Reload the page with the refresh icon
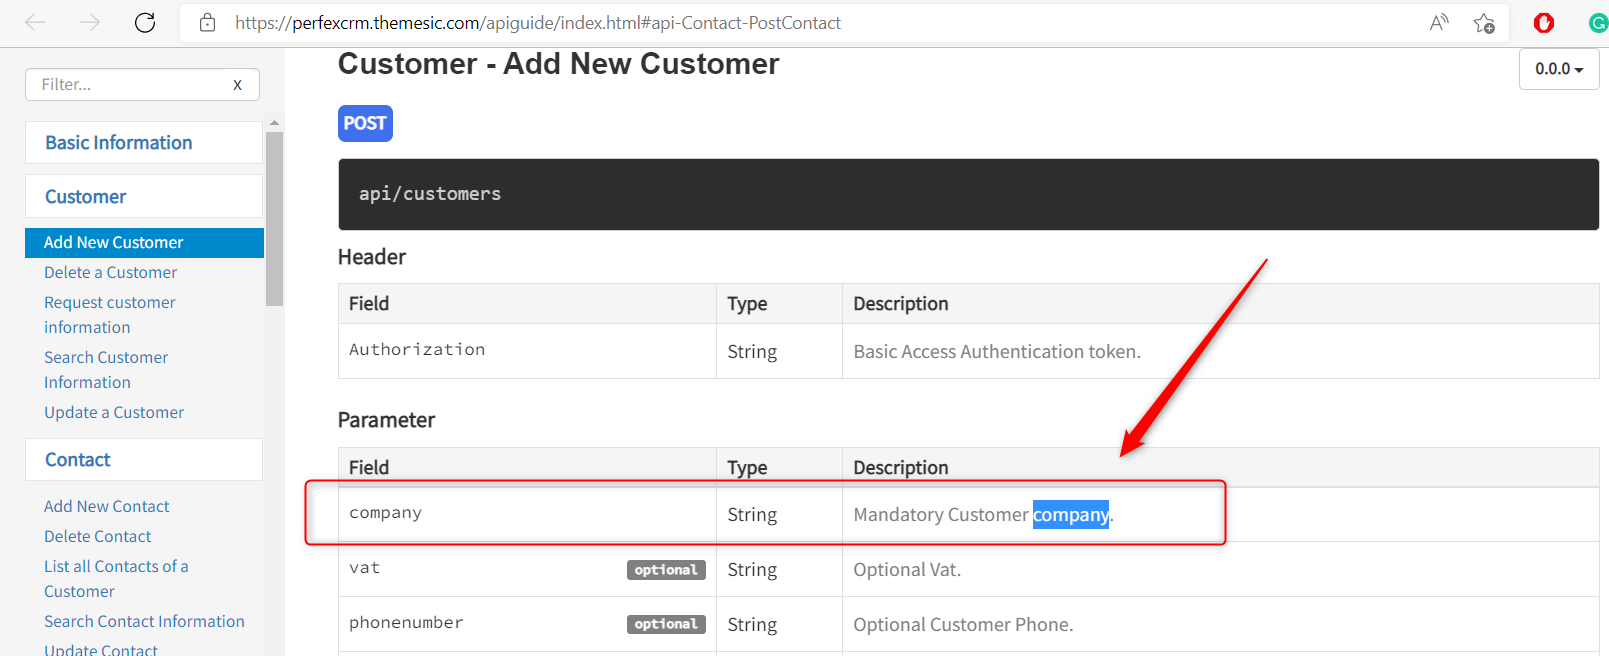 click(x=145, y=22)
